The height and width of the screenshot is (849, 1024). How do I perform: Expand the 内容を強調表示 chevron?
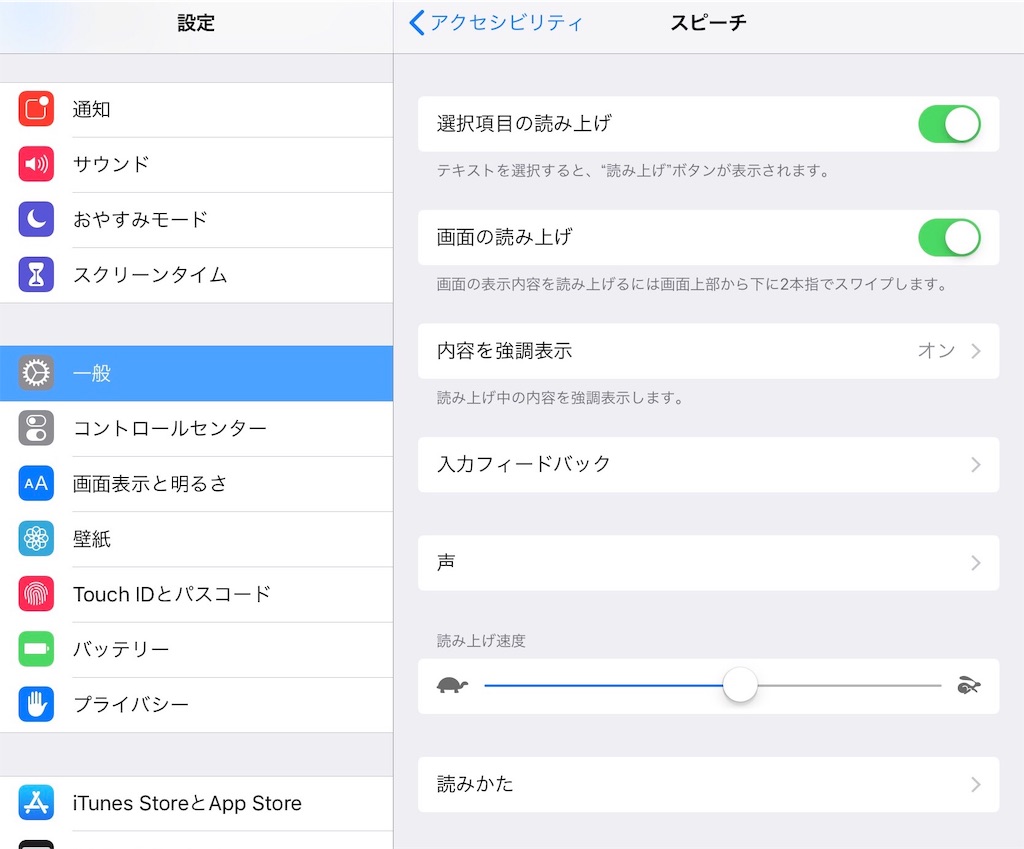tap(976, 351)
